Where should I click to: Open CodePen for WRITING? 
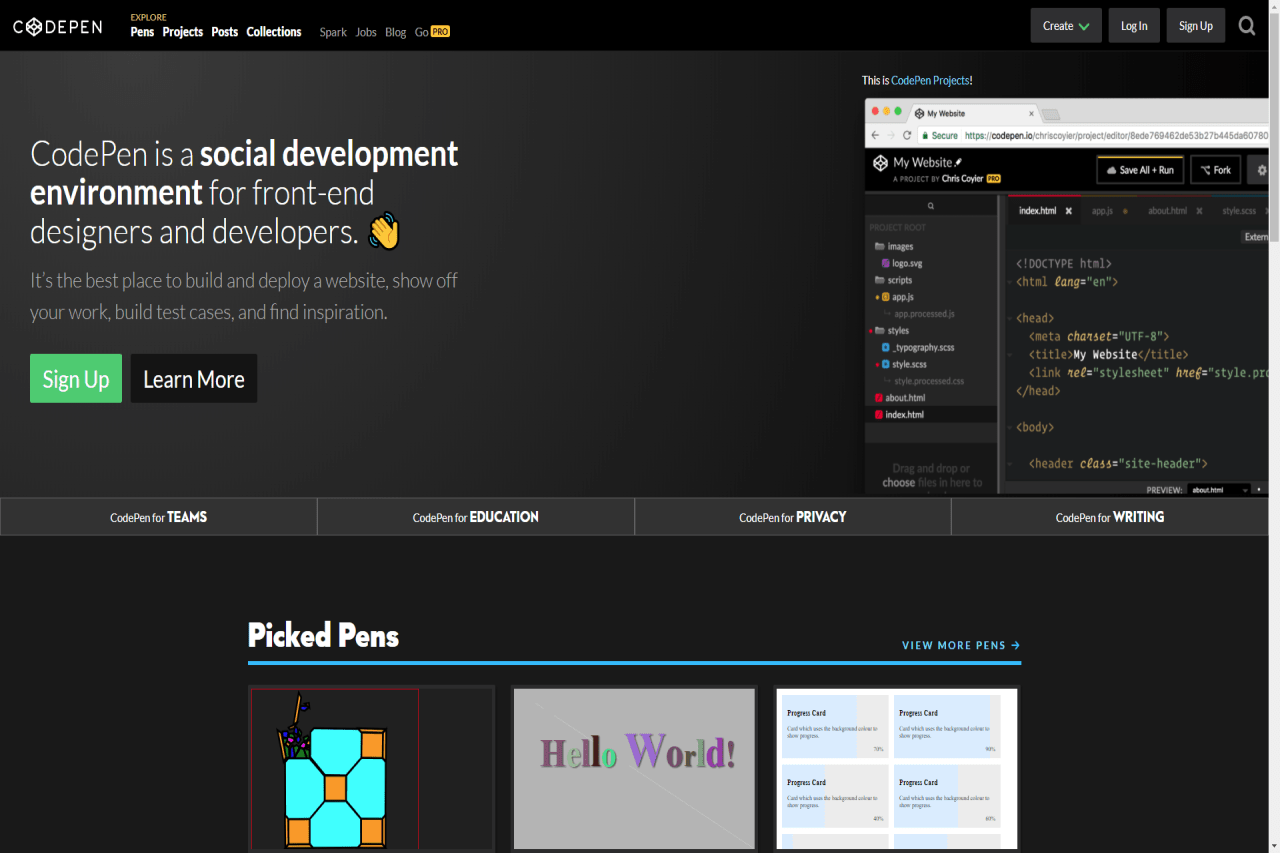coord(1110,517)
